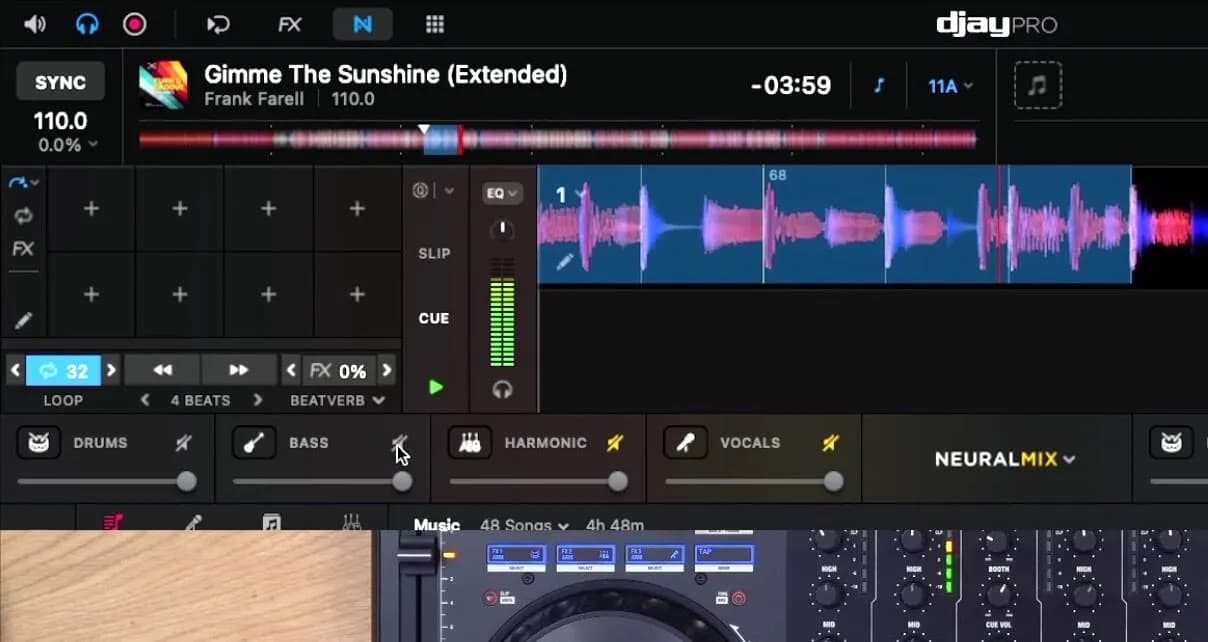
Task: Click bar marker 68 on waveform
Action: click(776, 175)
